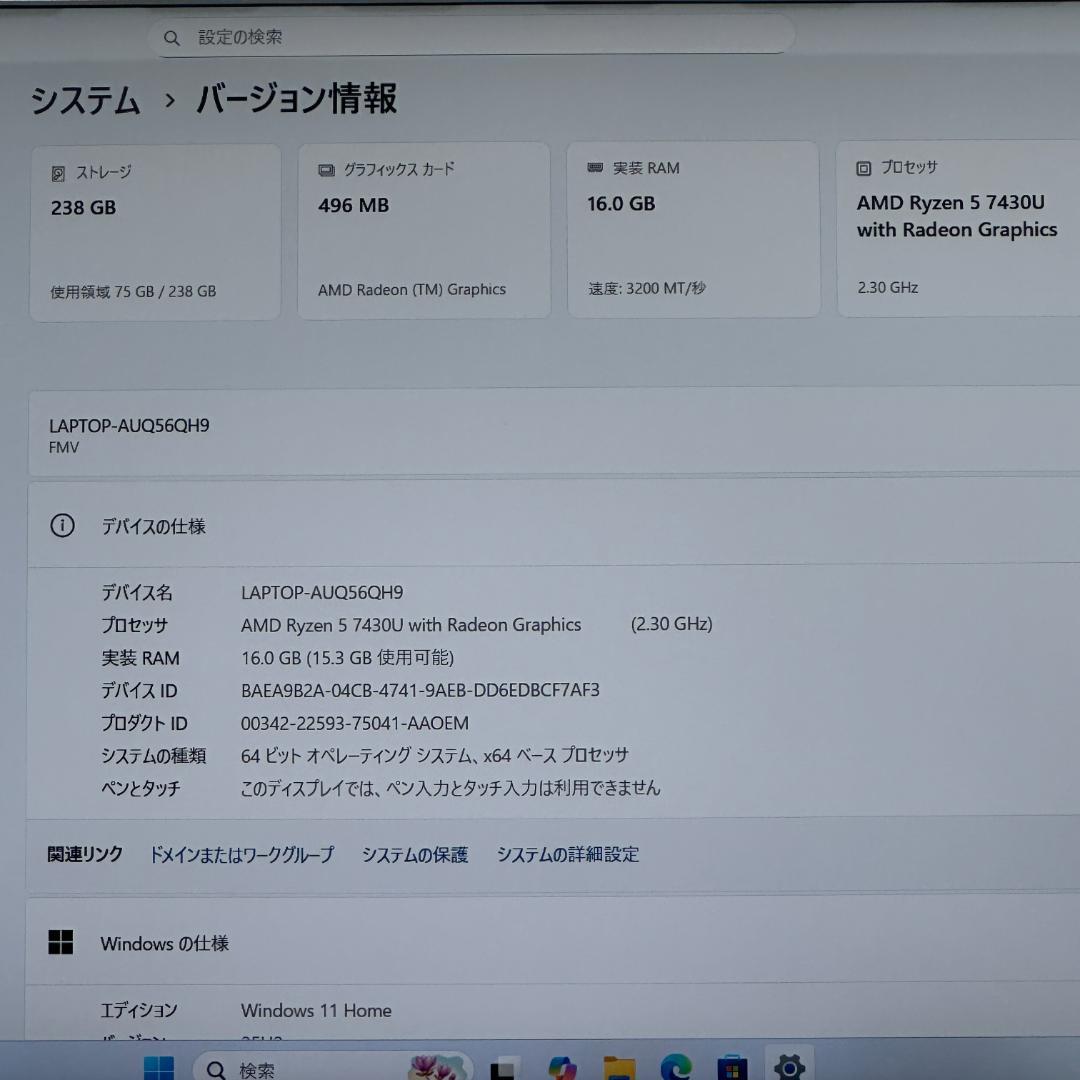Select the 実装 RAM chip icon

coord(596,168)
